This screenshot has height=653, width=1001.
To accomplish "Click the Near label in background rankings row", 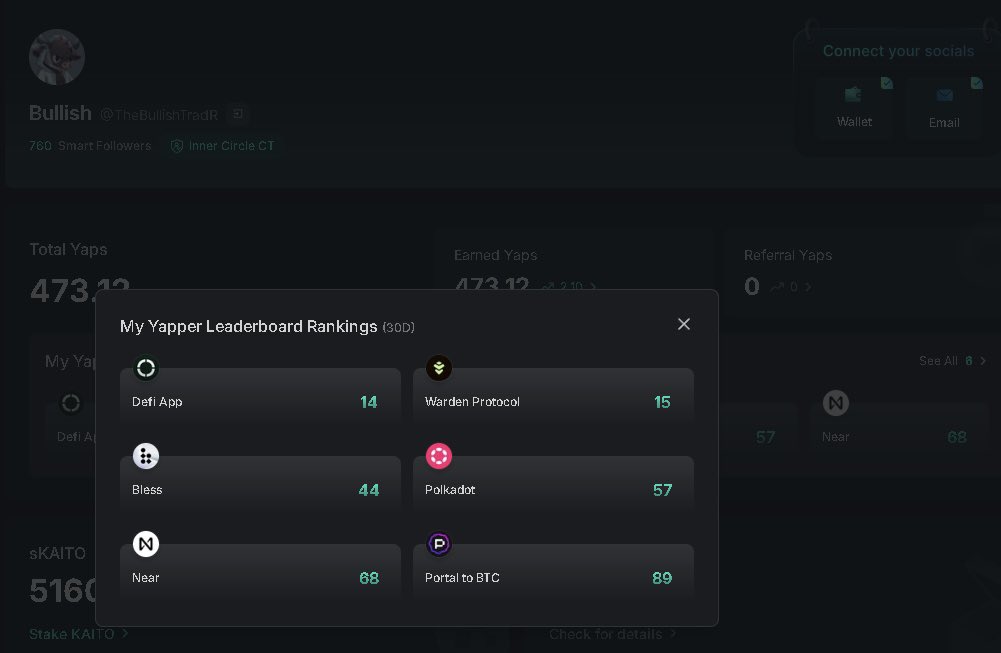I will coord(836,437).
